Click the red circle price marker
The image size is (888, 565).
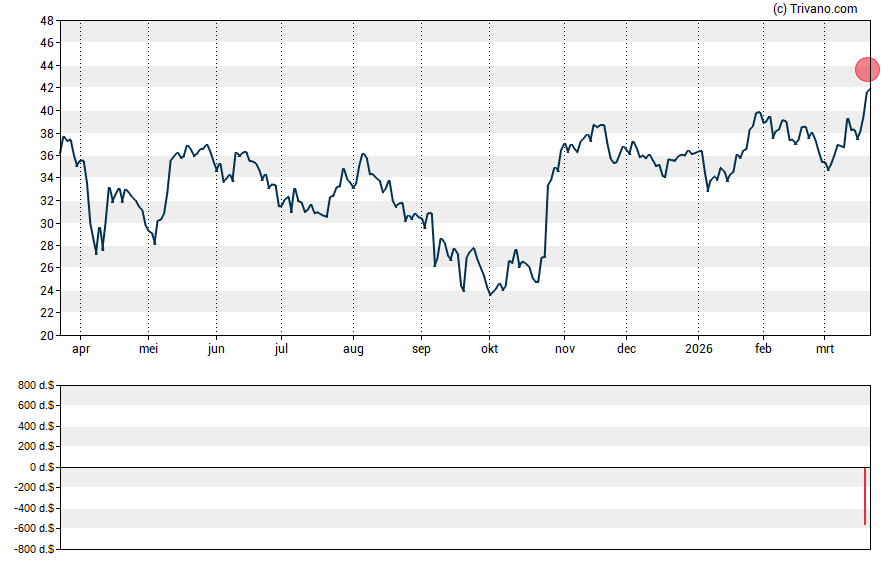click(x=867, y=69)
